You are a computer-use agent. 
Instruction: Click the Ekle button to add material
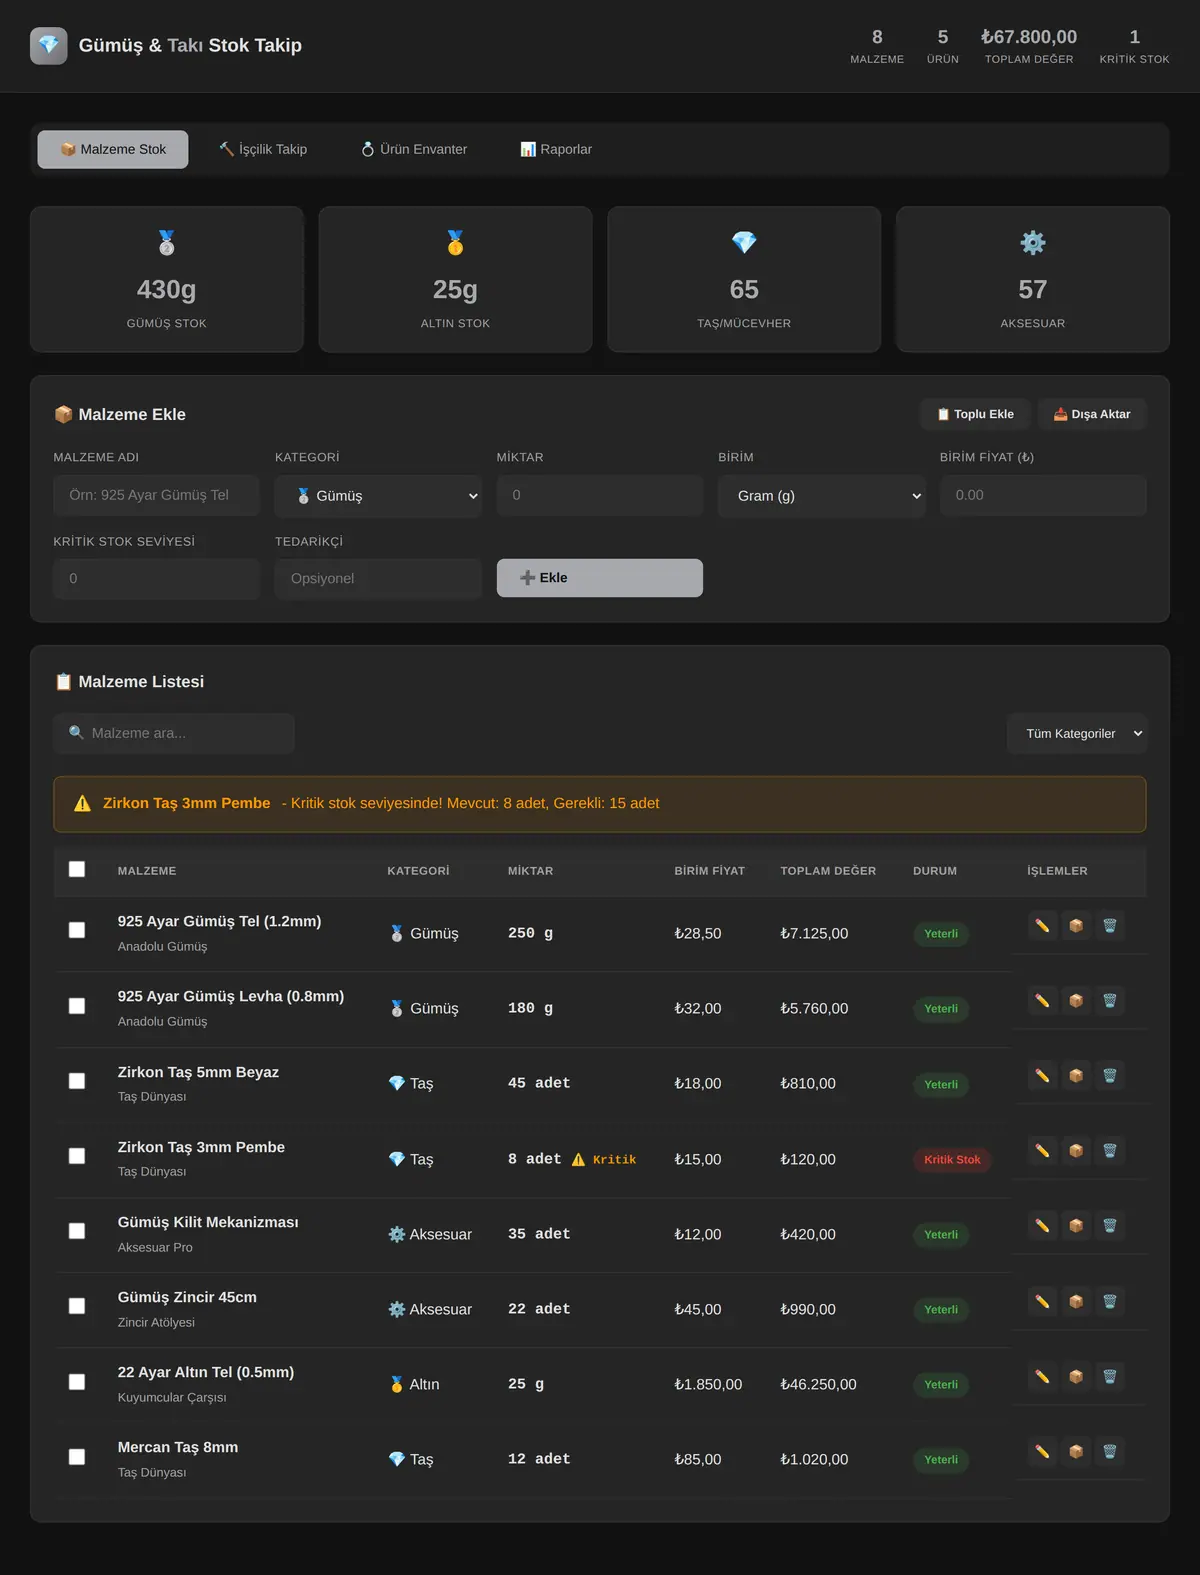pos(600,578)
